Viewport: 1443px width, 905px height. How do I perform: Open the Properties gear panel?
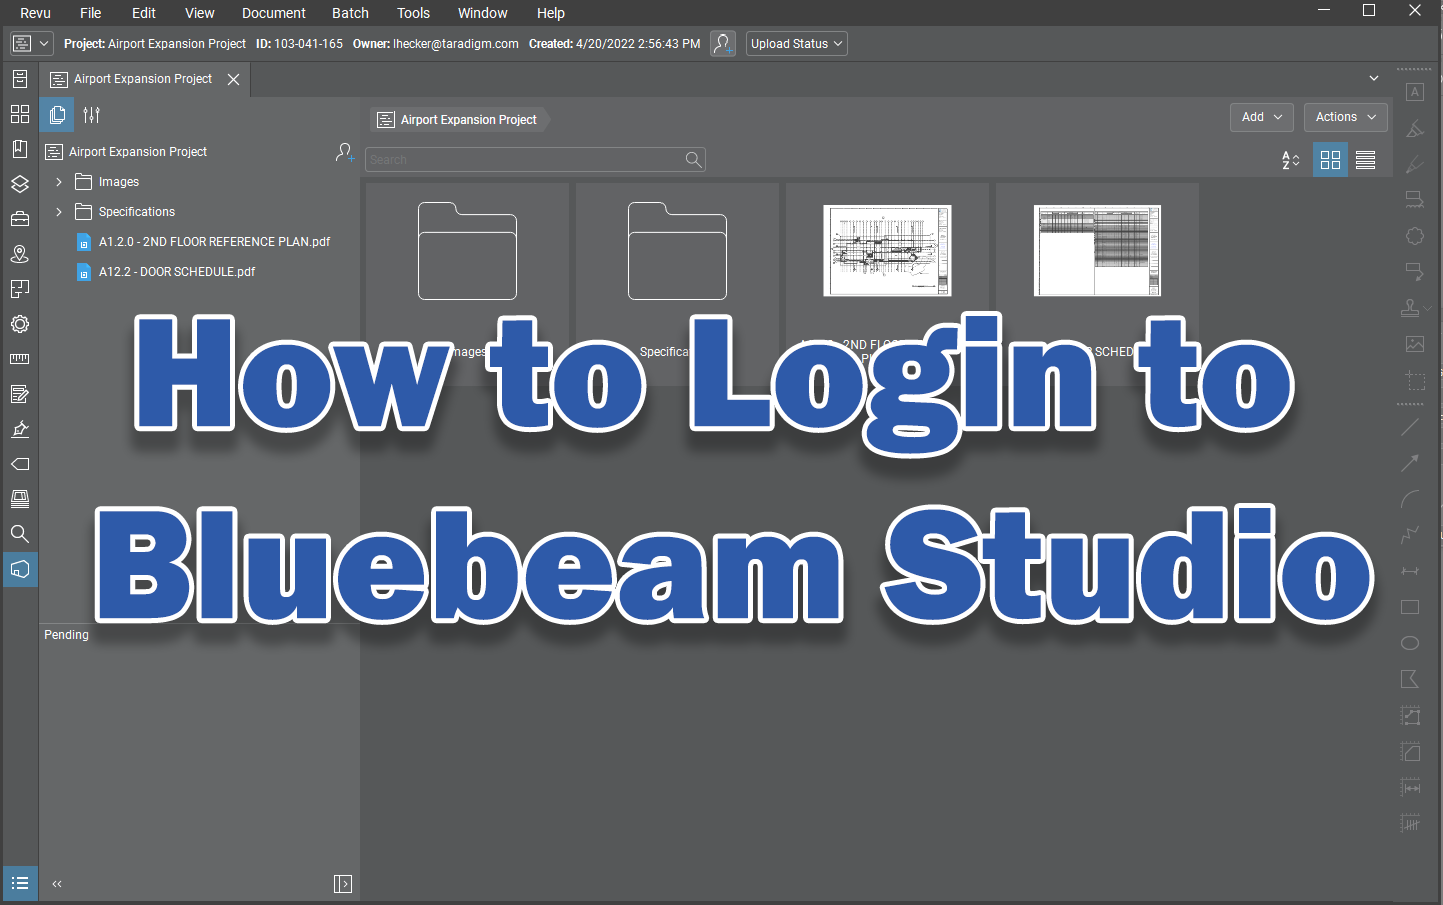tap(19, 324)
